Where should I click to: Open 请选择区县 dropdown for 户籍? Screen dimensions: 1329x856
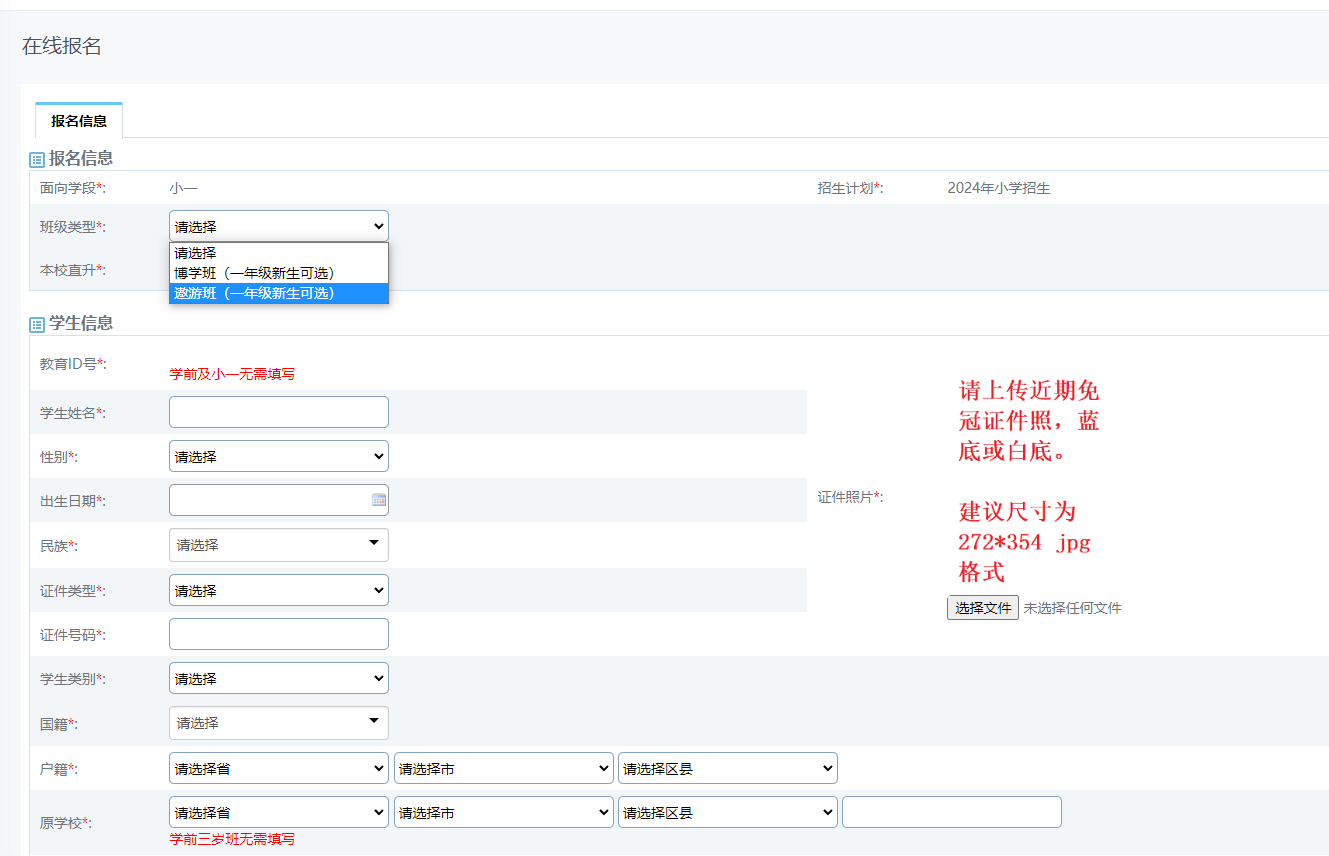[727, 769]
